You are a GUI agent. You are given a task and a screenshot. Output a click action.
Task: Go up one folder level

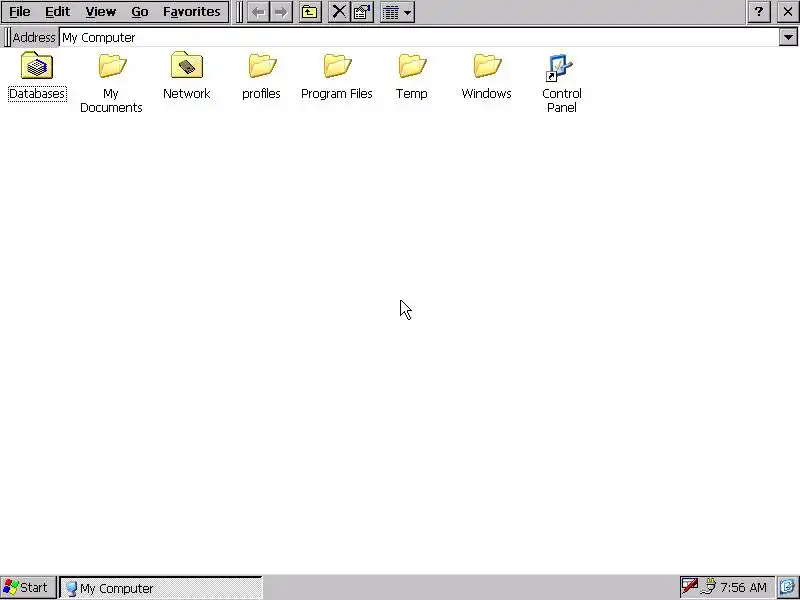[x=310, y=12]
